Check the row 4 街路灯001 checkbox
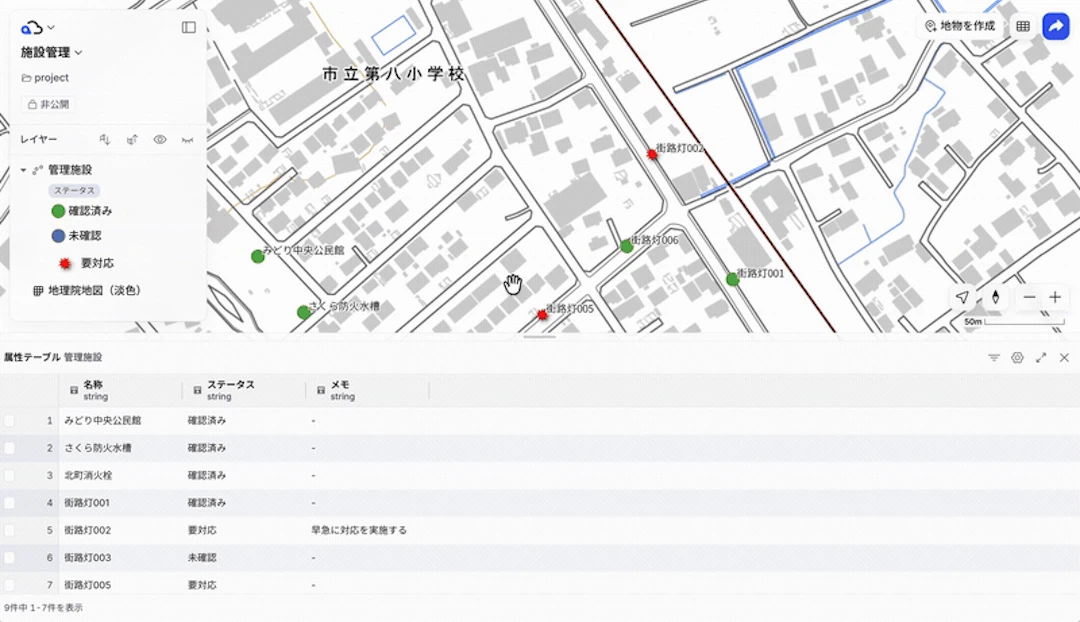 pos(9,503)
